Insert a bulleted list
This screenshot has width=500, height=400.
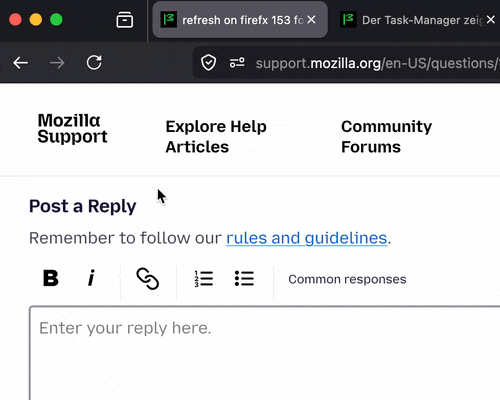pos(244,278)
